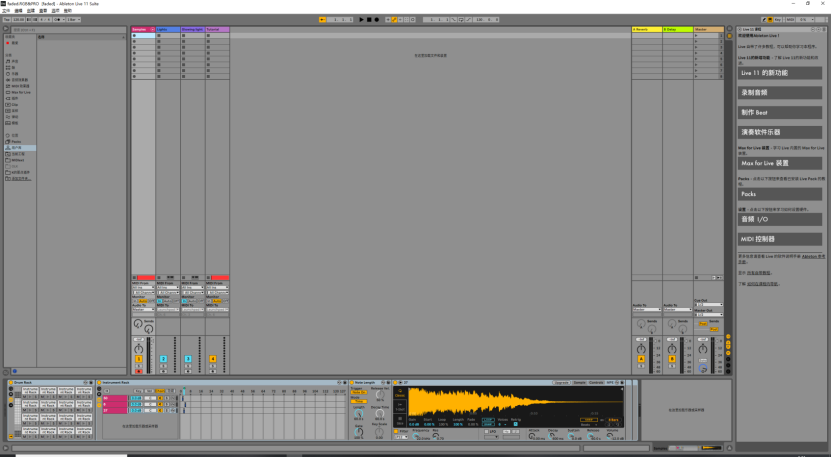Show the Chain zone editor

[x=160, y=391]
